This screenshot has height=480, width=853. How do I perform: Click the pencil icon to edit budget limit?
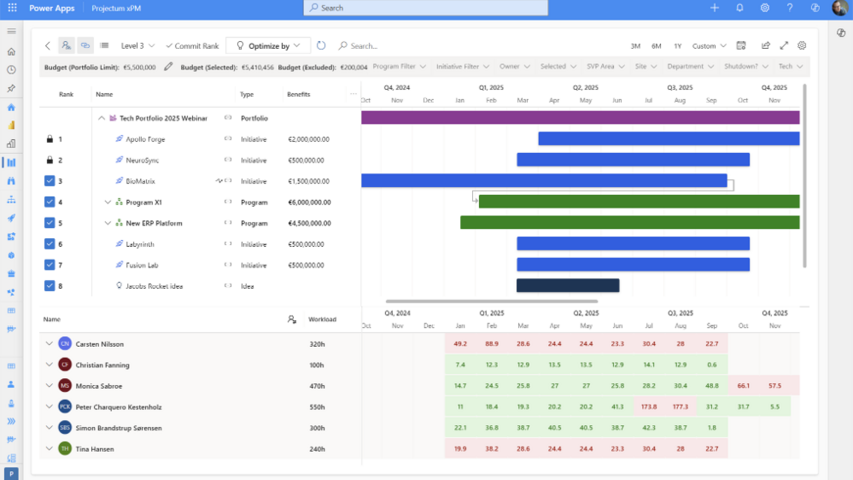point(168,67)
